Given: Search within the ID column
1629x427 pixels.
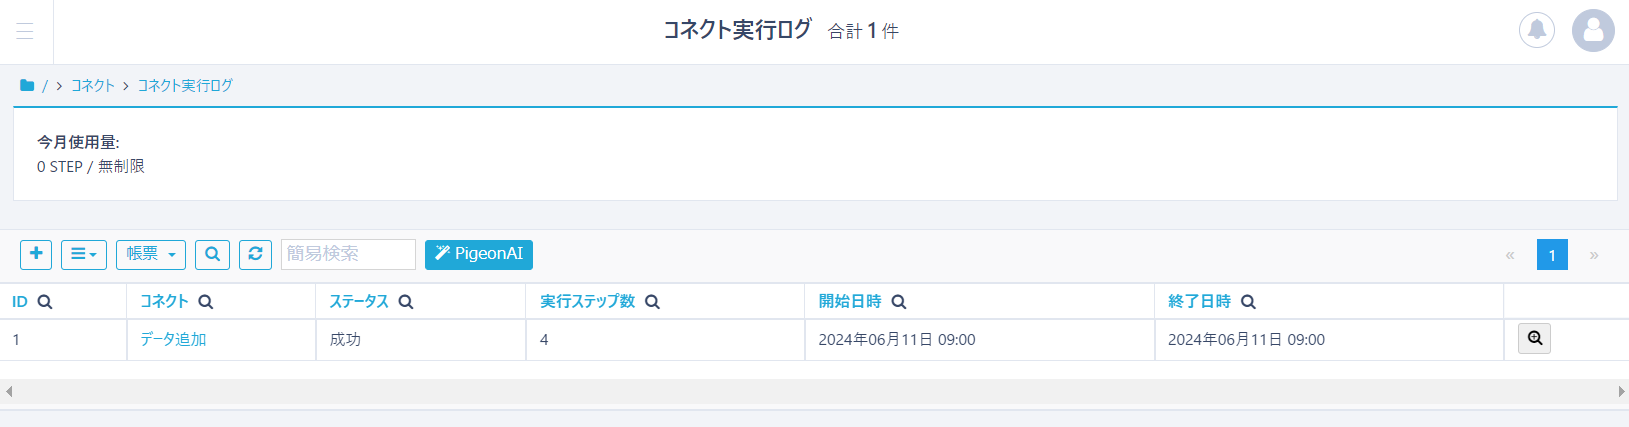Looking at the screenshot, I should pos(45,302).
